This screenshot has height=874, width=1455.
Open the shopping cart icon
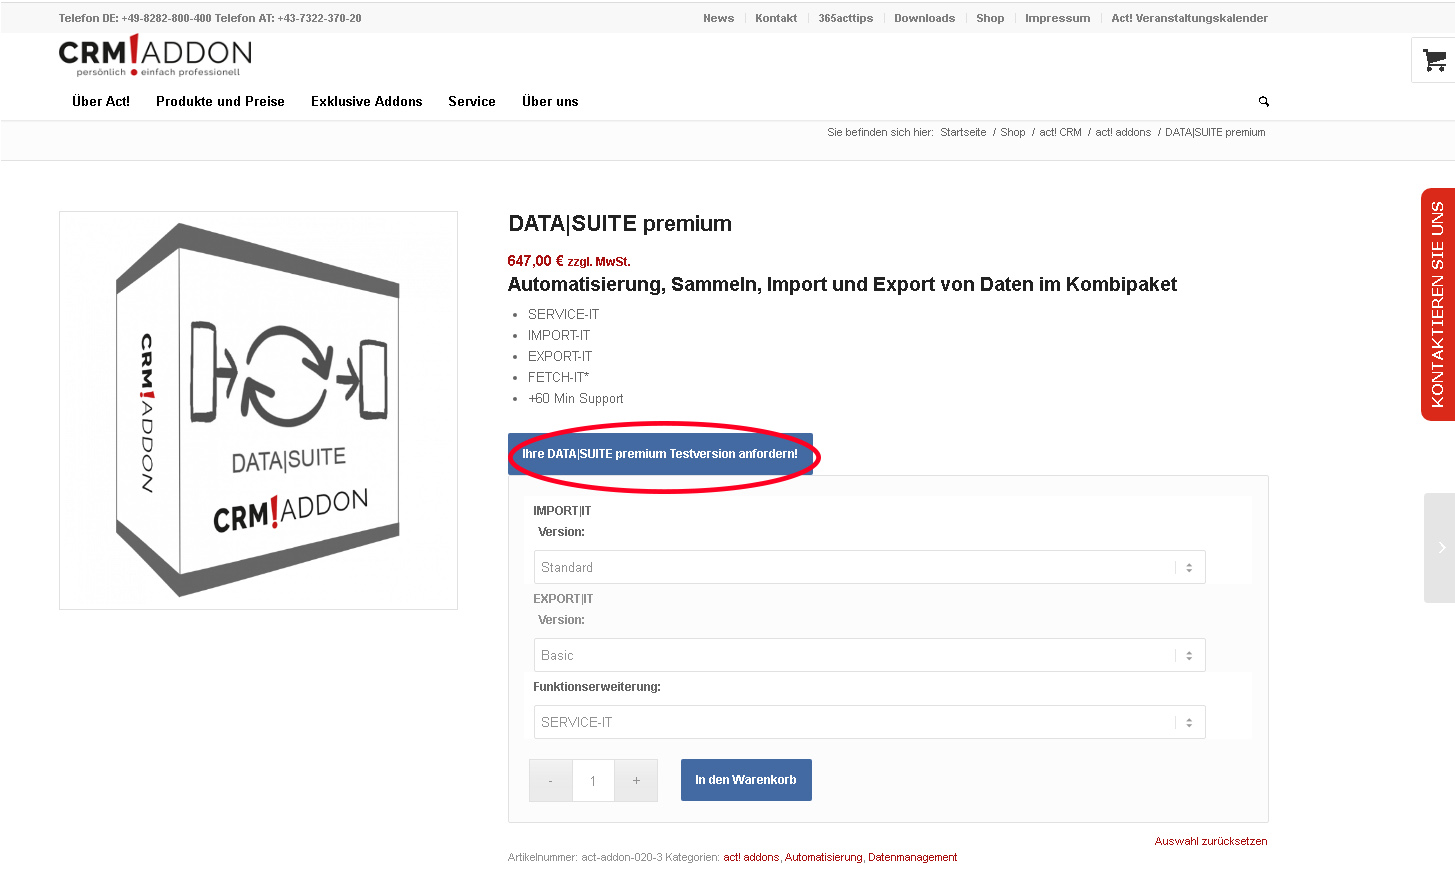point(1434,61)
